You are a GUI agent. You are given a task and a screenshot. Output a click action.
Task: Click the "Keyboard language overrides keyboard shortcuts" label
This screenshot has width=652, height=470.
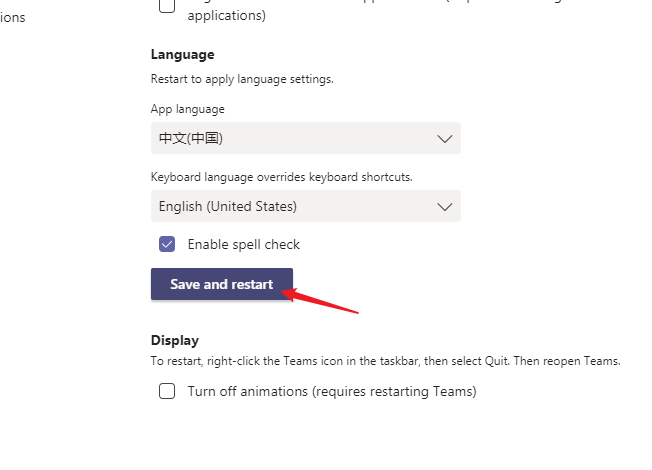[x=281, y=177]
